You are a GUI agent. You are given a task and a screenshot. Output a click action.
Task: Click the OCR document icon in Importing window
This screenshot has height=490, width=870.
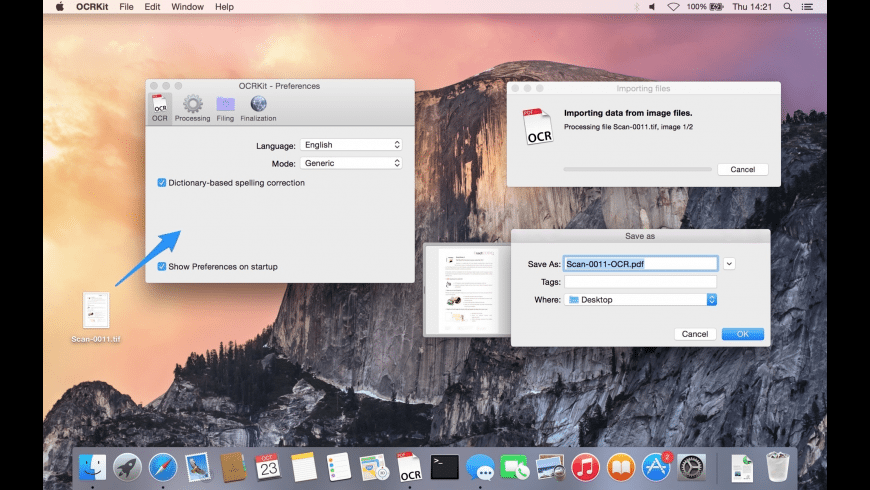[x=537, y=127]
